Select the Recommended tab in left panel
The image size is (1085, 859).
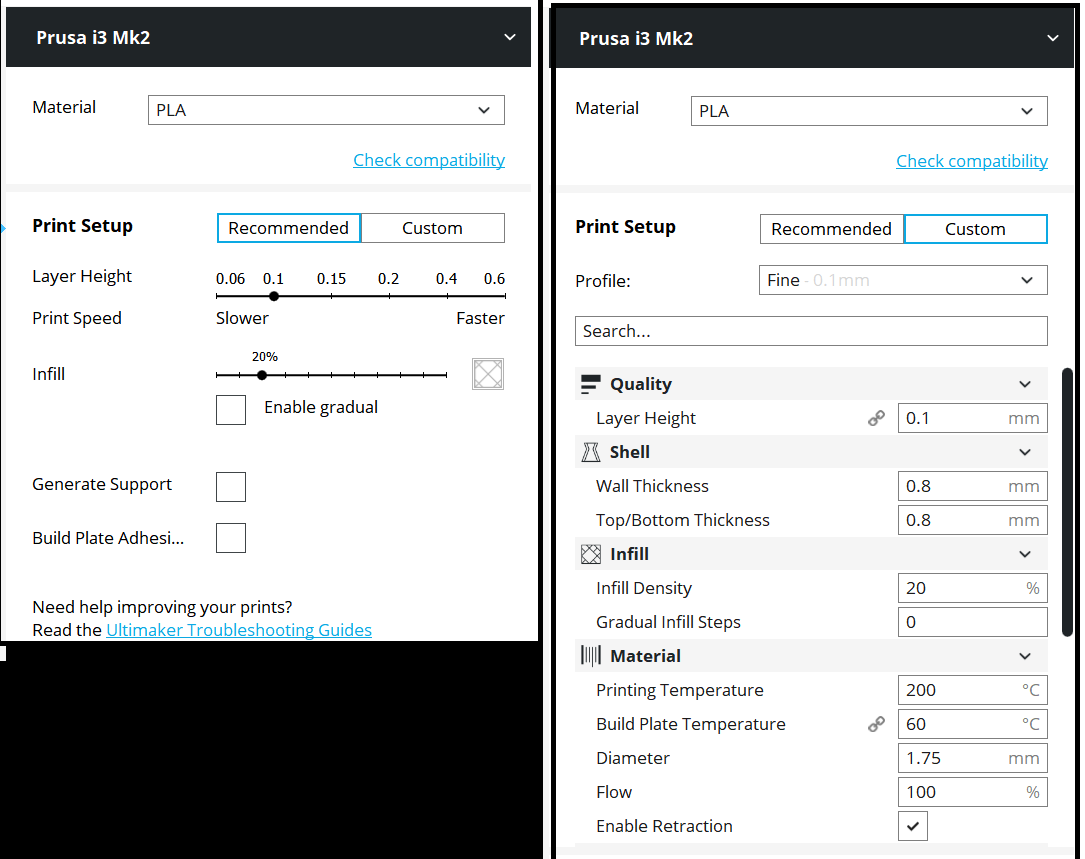point(289,228)
